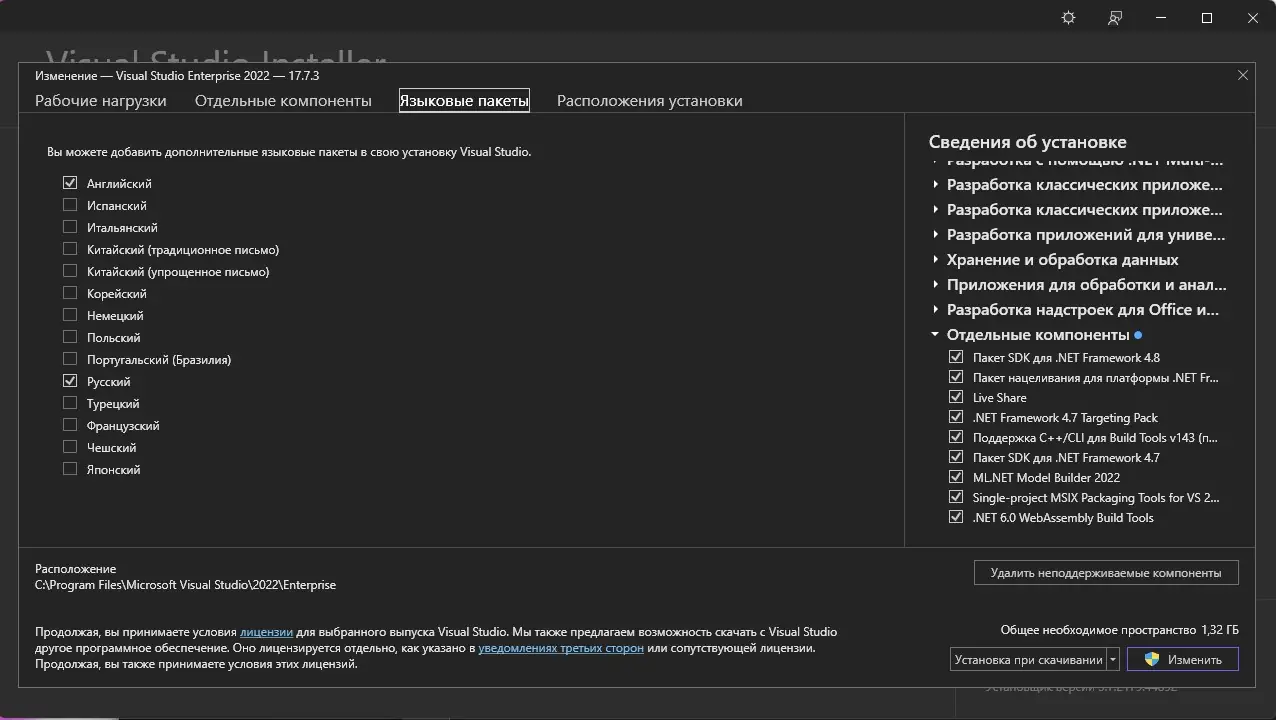Open the Установка при скачивании dropdown arrow
This screenshot has width=1276, height=720.
(1113, 659)
